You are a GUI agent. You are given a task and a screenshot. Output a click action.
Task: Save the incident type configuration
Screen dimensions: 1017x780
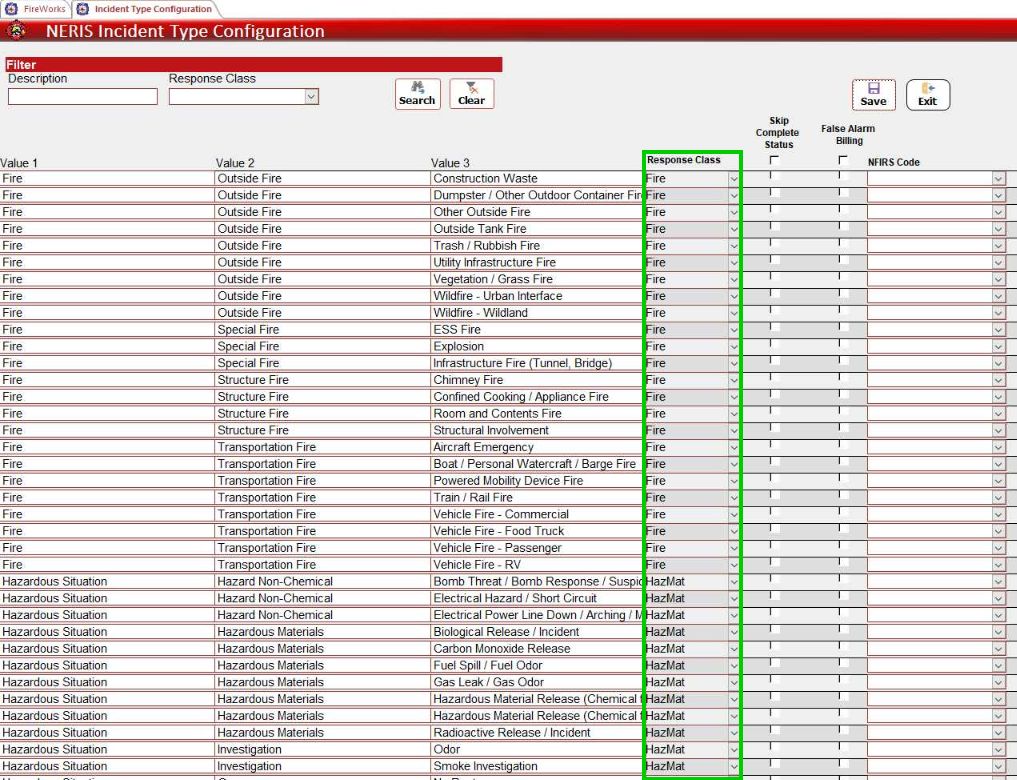tap(873, 95)
